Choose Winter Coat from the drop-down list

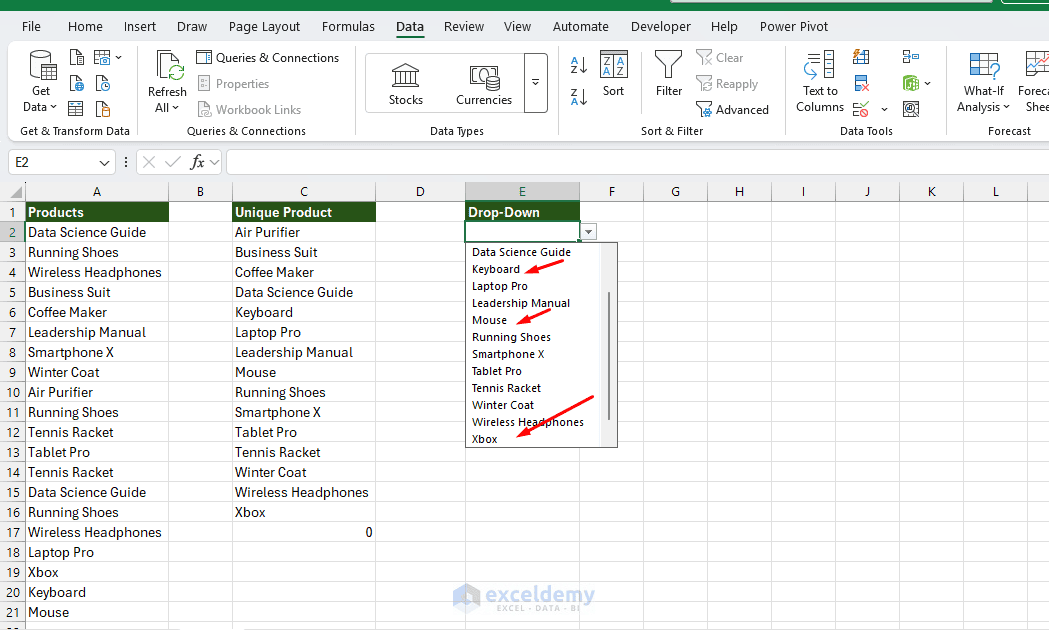click(x=502, y=405)
